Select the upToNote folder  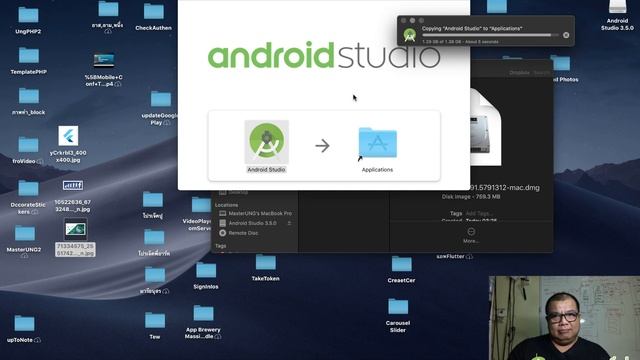(24, 329)
